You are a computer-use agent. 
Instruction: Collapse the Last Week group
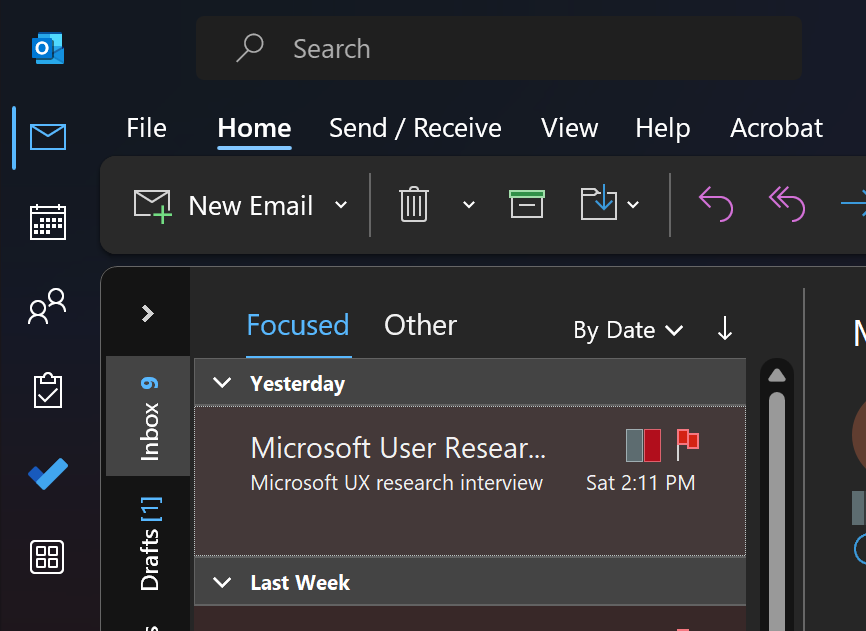(x=223, y=582)
